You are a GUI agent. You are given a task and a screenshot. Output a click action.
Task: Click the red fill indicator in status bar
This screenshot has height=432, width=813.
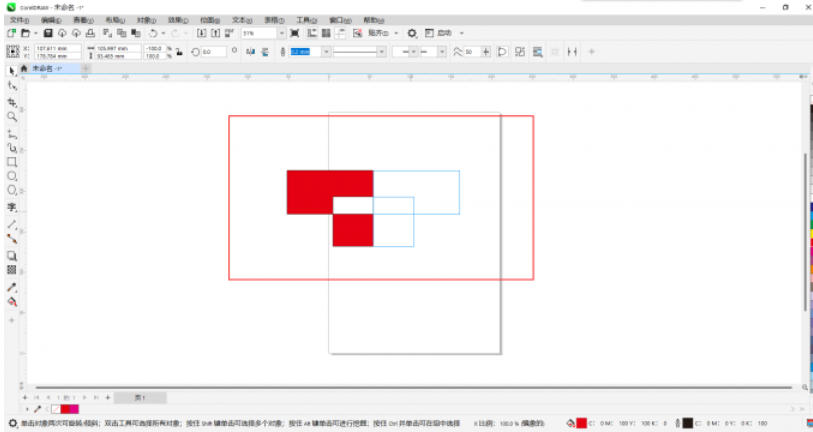pyautogui.click(x=581, y=423)
